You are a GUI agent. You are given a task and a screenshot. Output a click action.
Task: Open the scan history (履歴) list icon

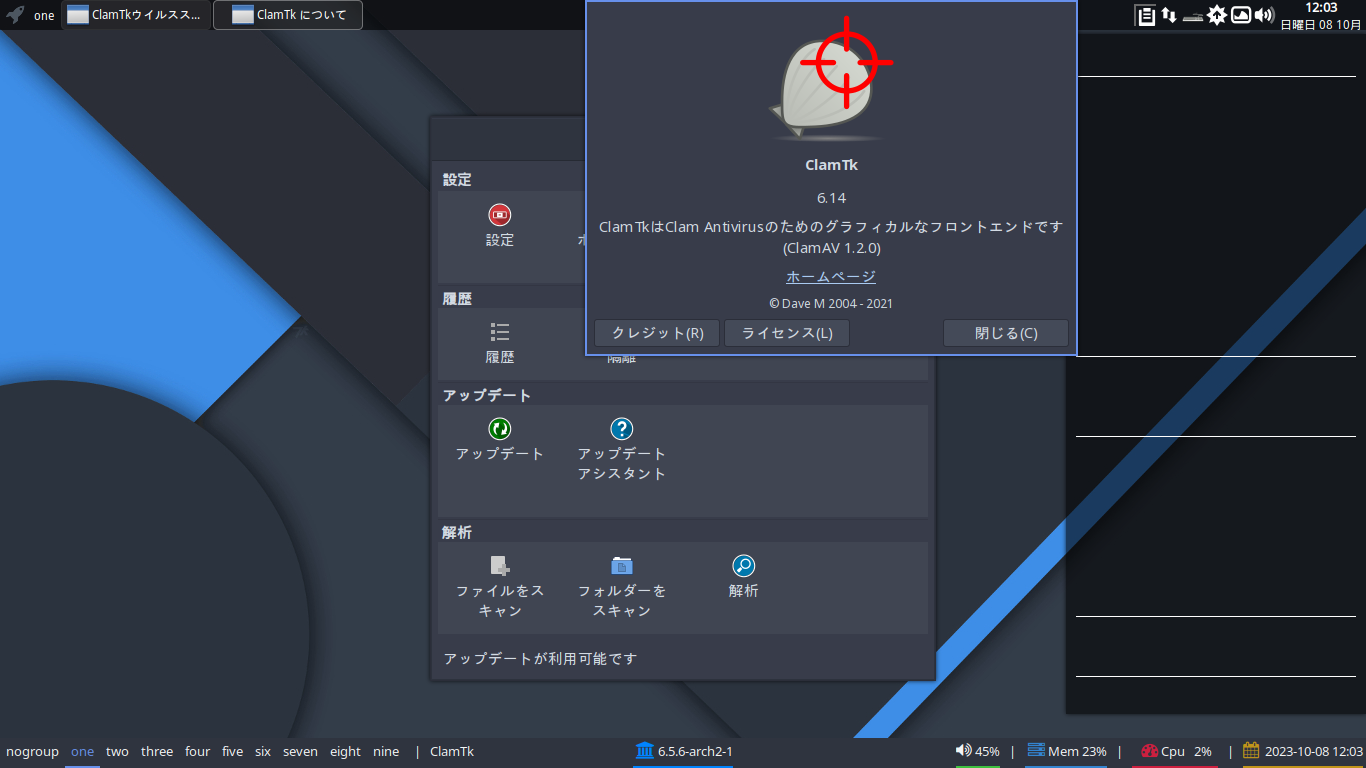pos(500,332)
